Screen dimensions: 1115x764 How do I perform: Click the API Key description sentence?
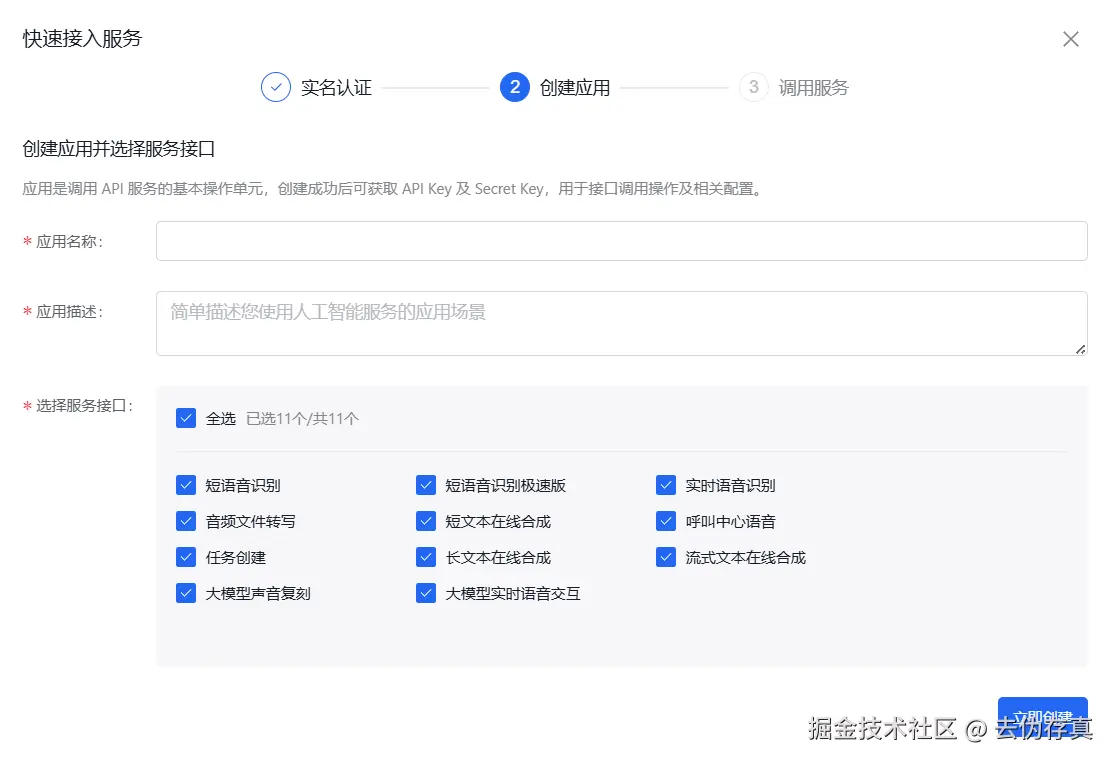394,189
